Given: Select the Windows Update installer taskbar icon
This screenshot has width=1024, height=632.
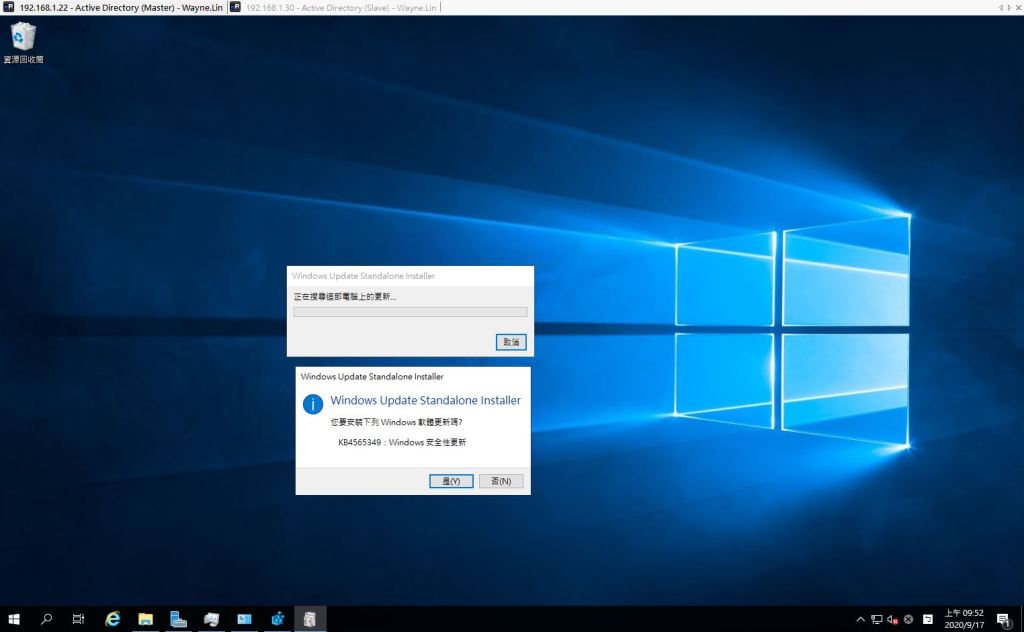Looking at the screenshot, I should click(x=310, y=619).
